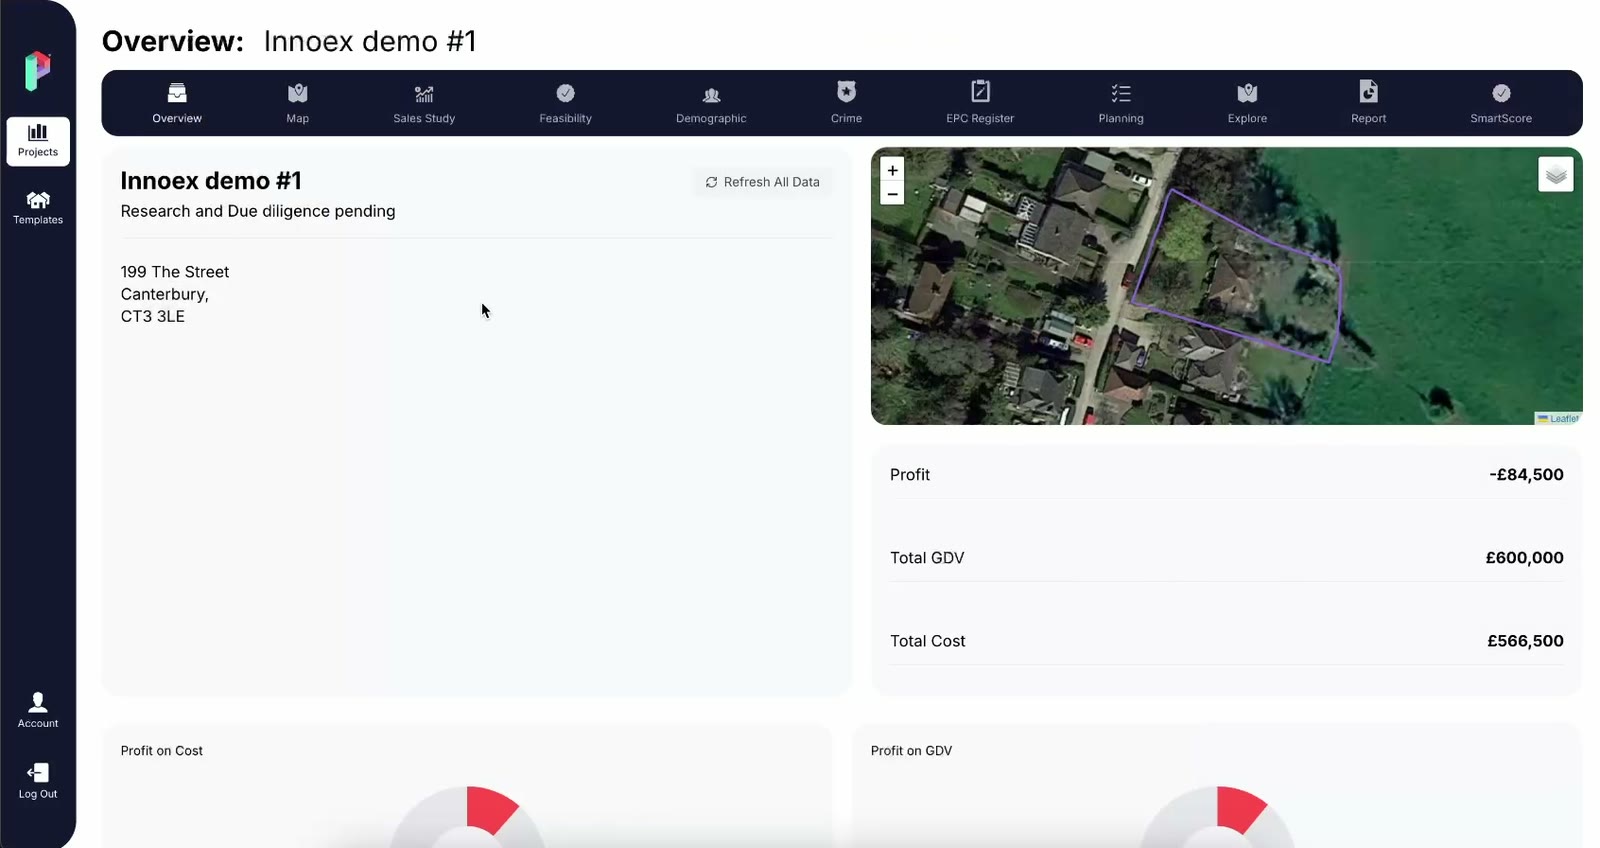
Task: Open the Planning checklist icon
Action: (1121, 93)
